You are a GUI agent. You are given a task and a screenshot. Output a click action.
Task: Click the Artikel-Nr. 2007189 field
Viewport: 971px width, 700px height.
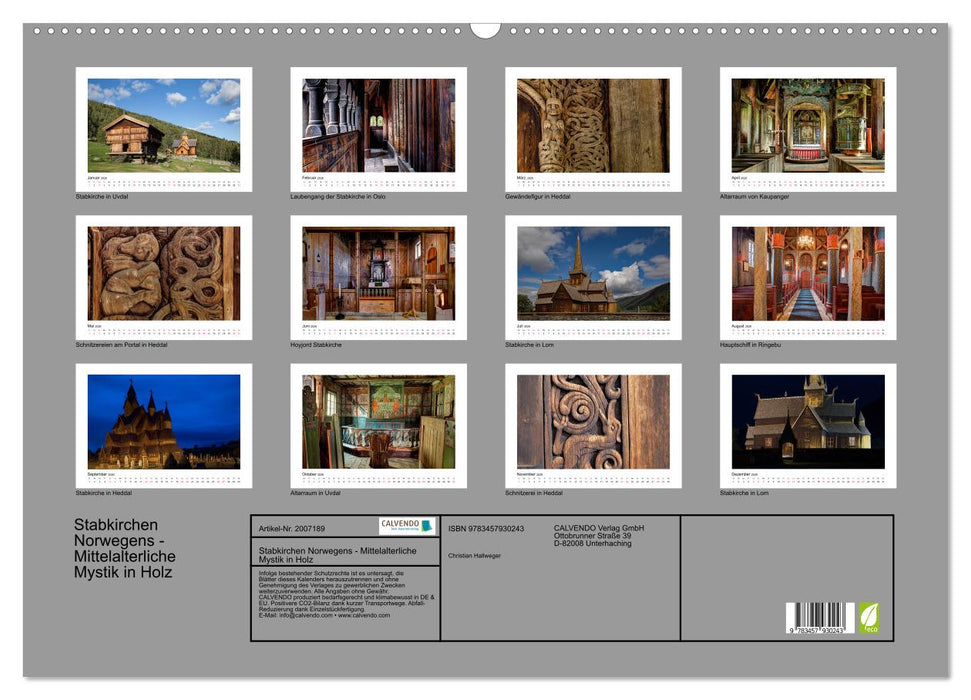click(x=292, y=528)
